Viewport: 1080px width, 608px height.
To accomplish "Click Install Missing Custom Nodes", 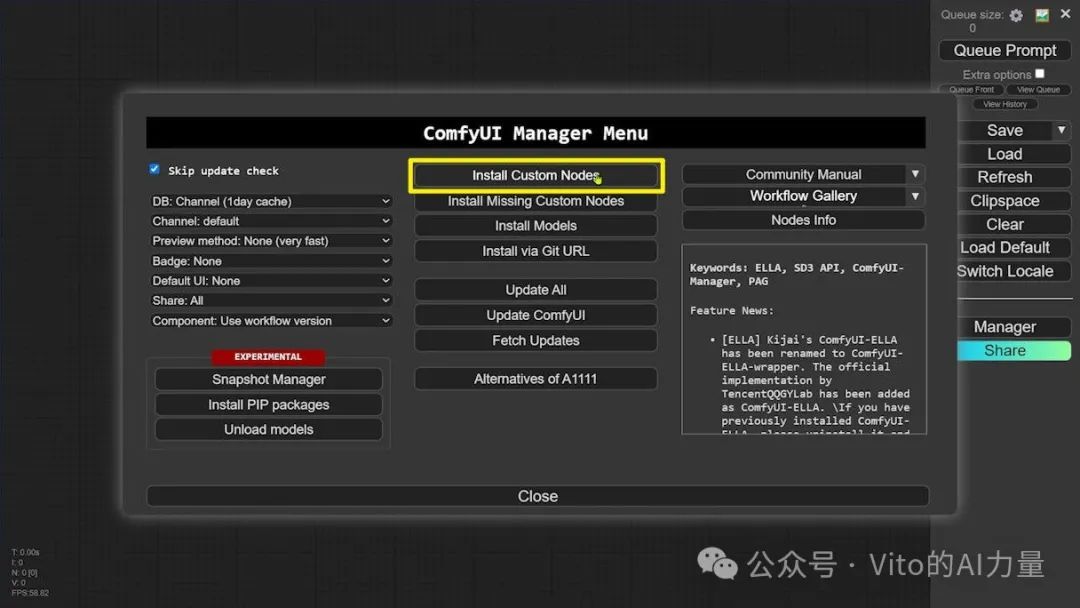I will (536, 201).
